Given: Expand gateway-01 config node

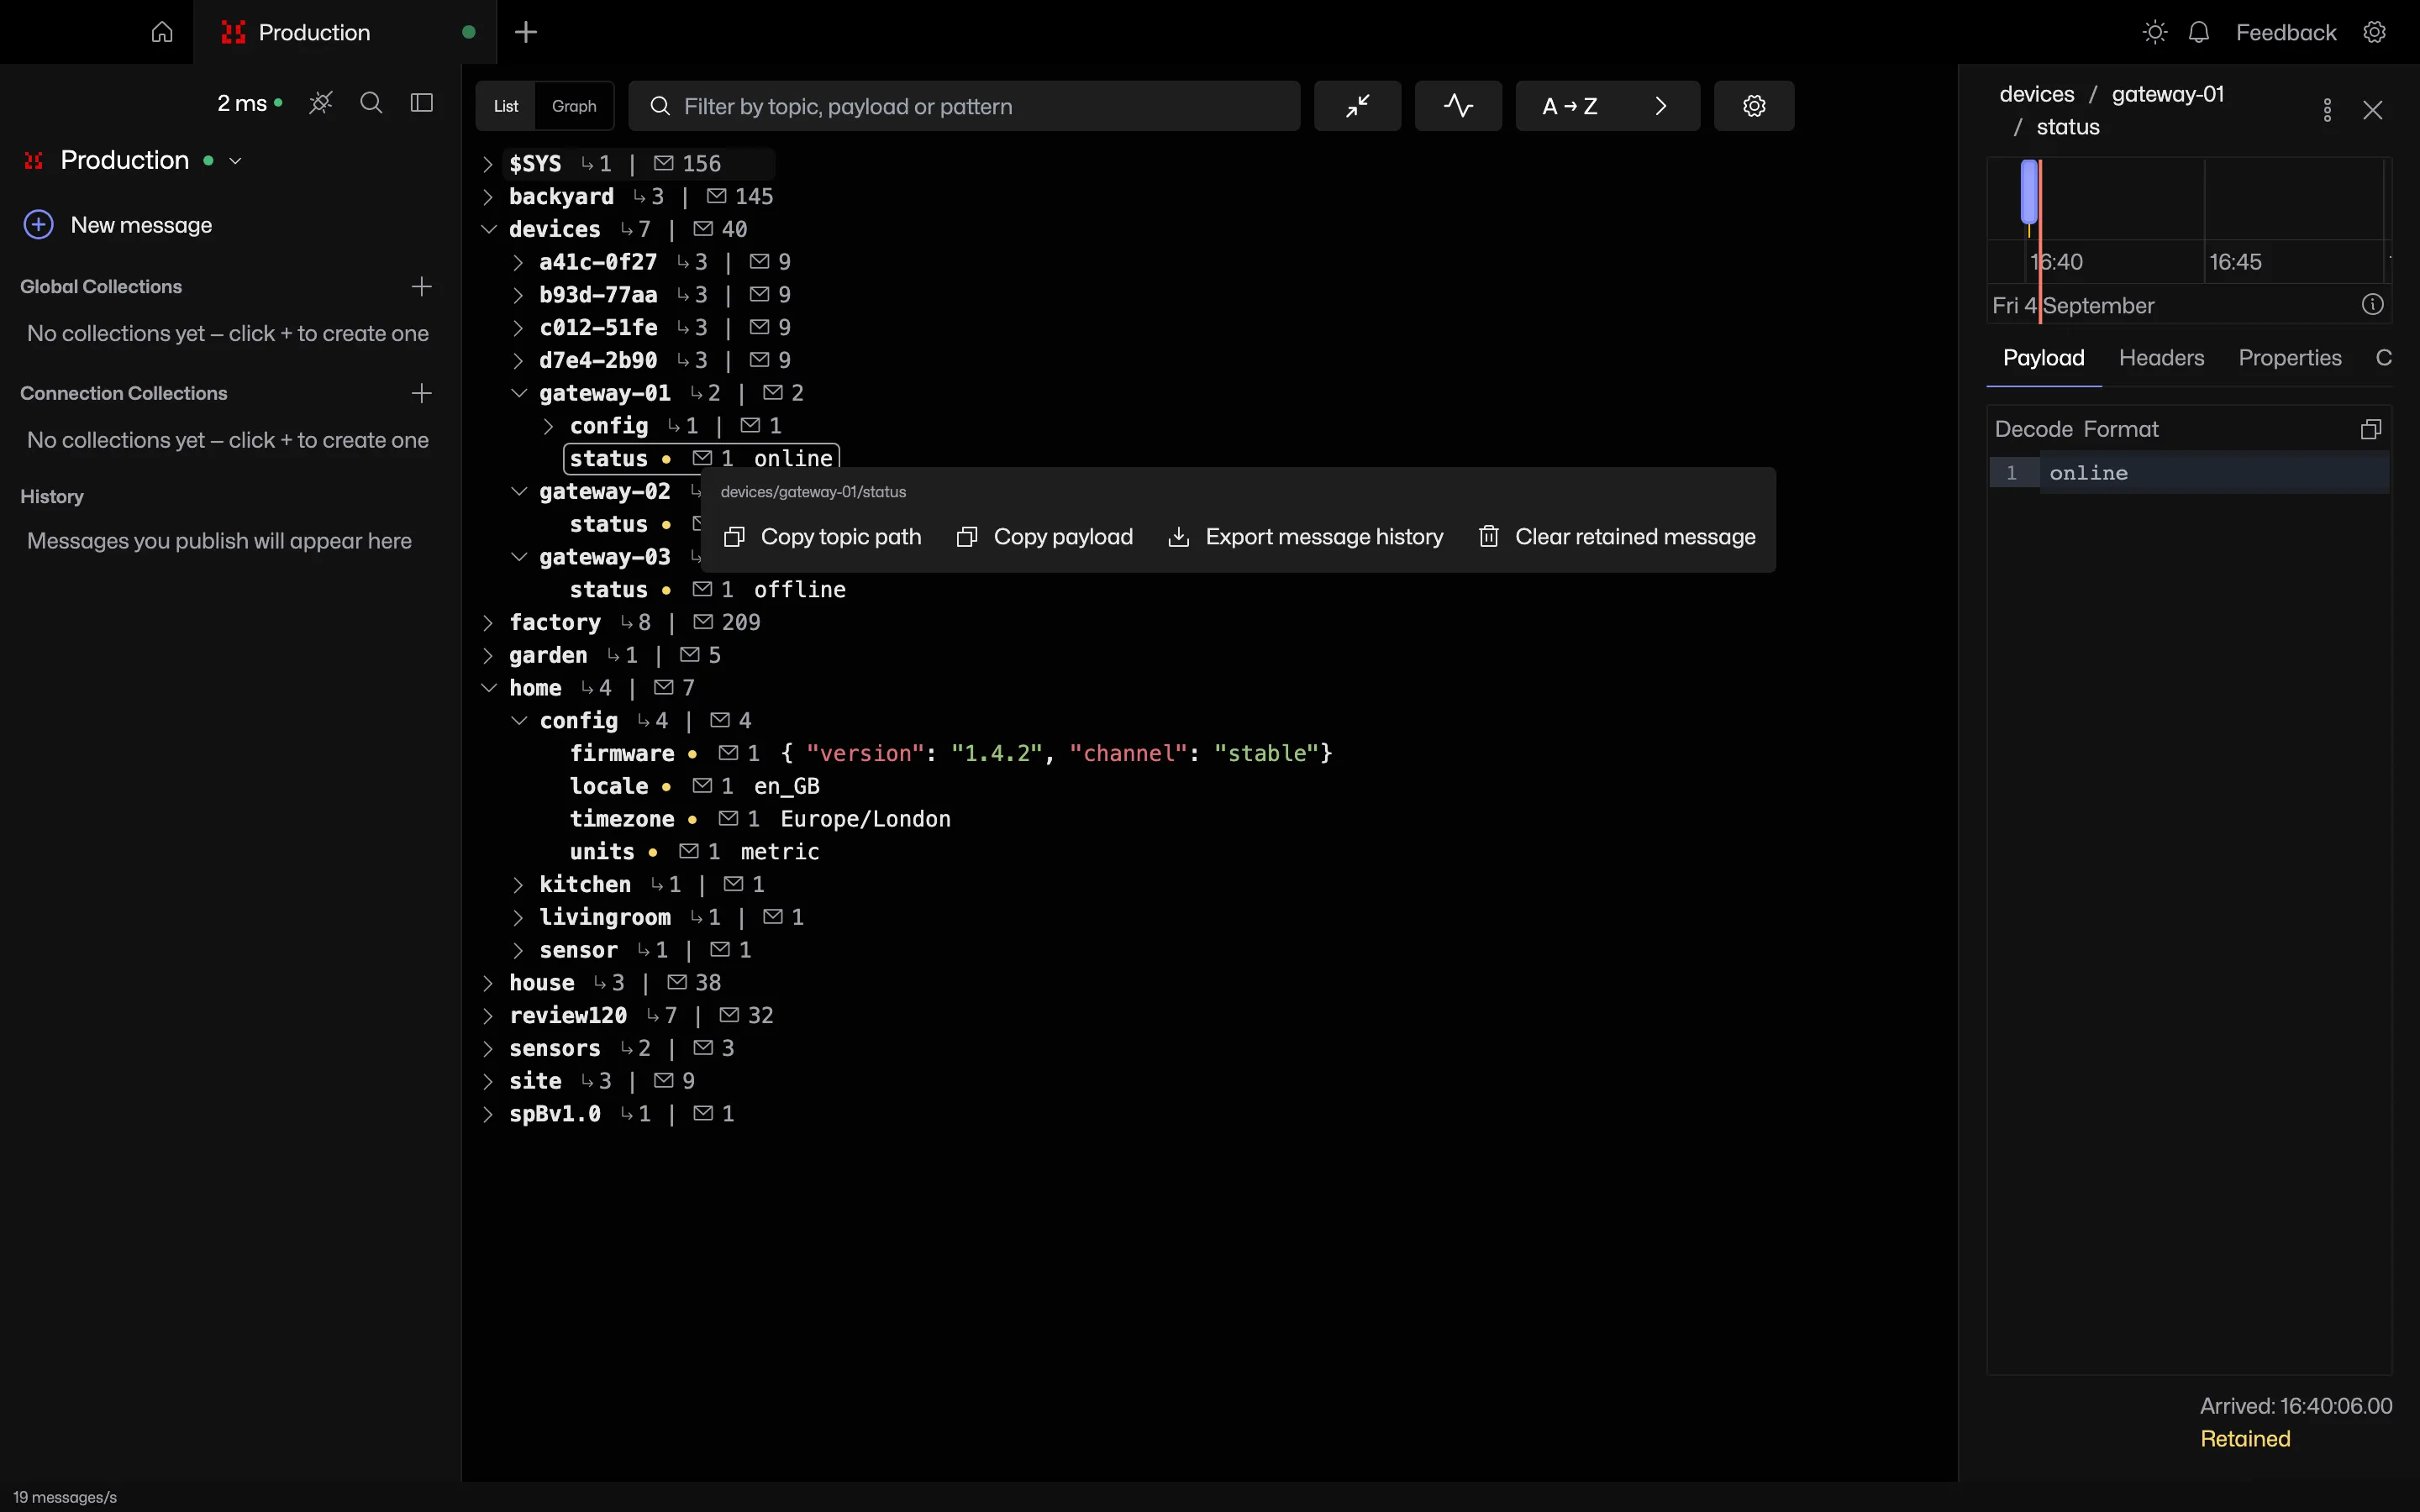Looking at the screenshot, I should (x=548, y=426).
